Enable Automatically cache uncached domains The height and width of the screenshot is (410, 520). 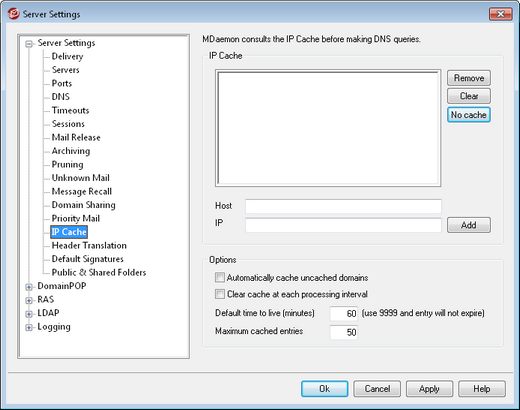pos(220,277)
